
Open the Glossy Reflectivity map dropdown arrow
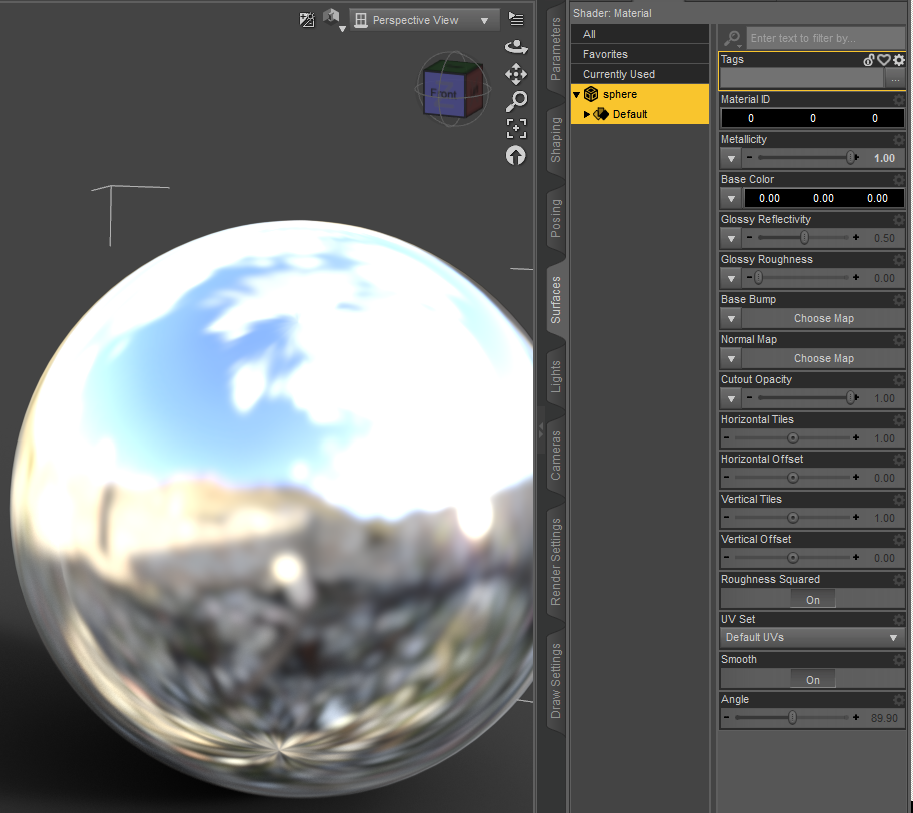tap(731, 238)
